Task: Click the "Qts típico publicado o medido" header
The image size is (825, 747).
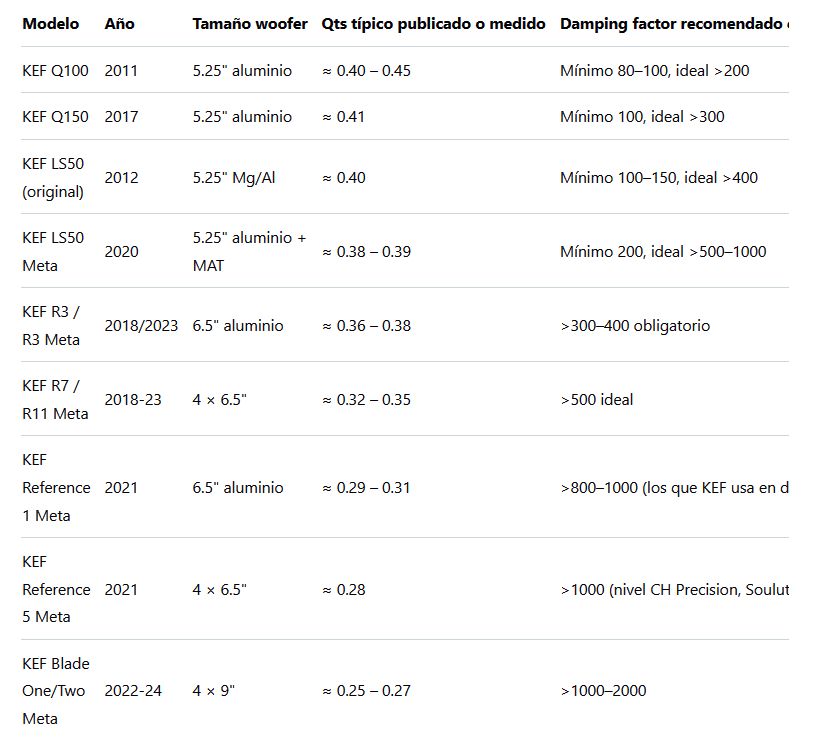Action: [433, 23]
